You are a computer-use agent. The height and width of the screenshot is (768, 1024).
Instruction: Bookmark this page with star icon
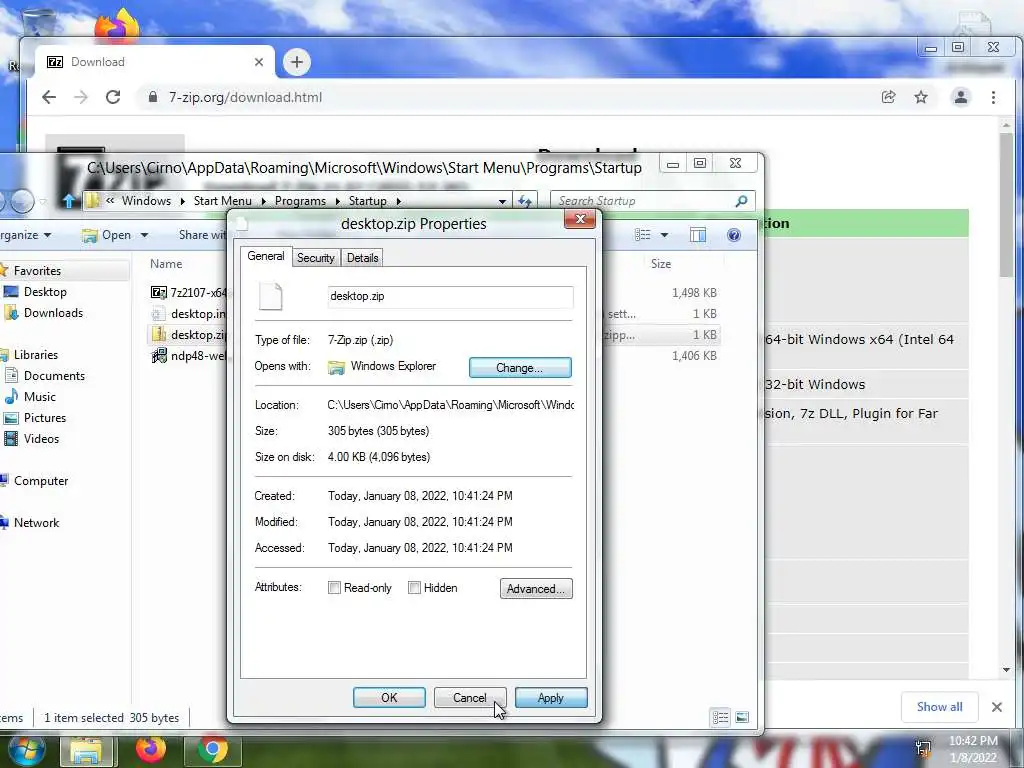[x=921, y=97]
